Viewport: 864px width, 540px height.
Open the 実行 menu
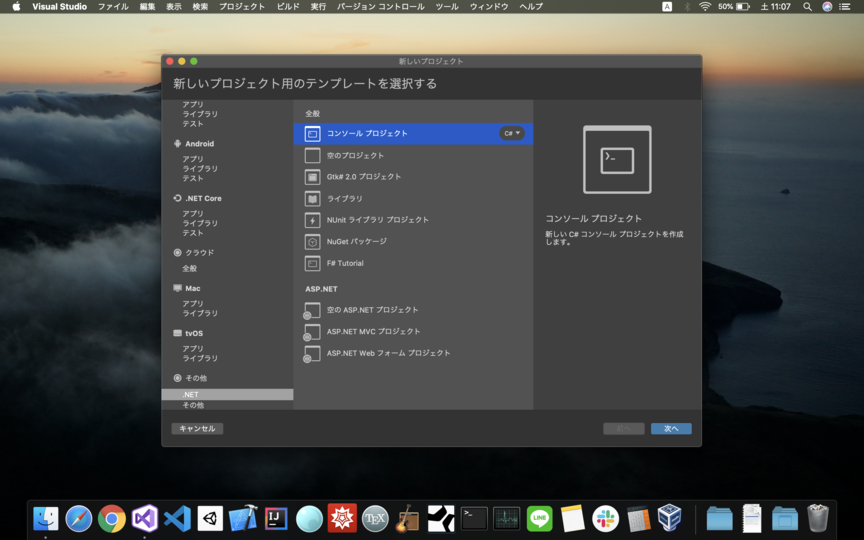[x=318, y=7]
